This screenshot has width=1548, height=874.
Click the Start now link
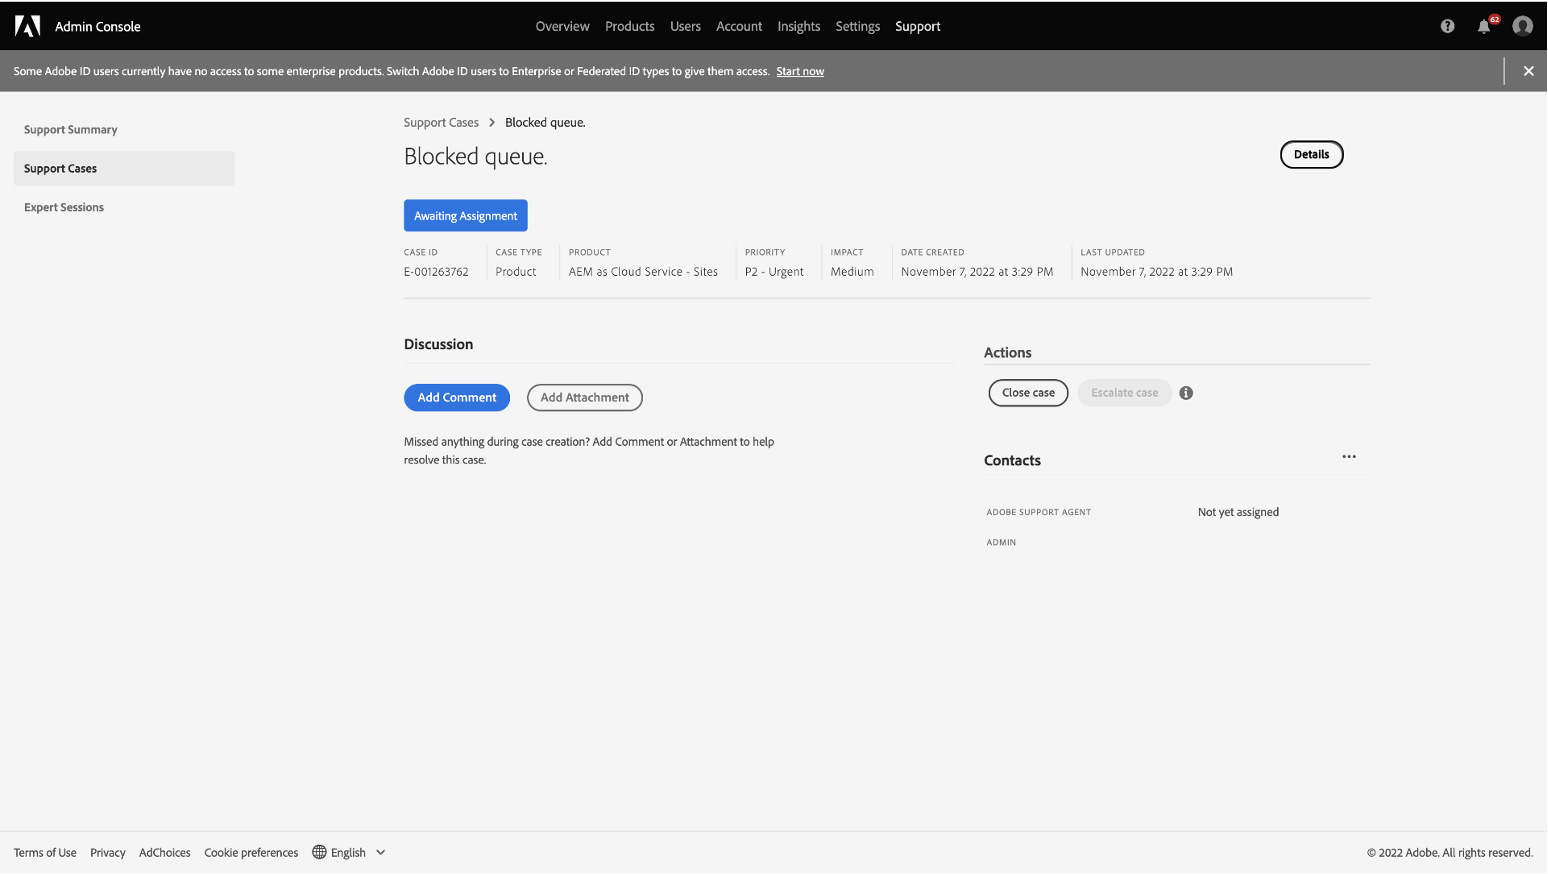tap(800, 72)
